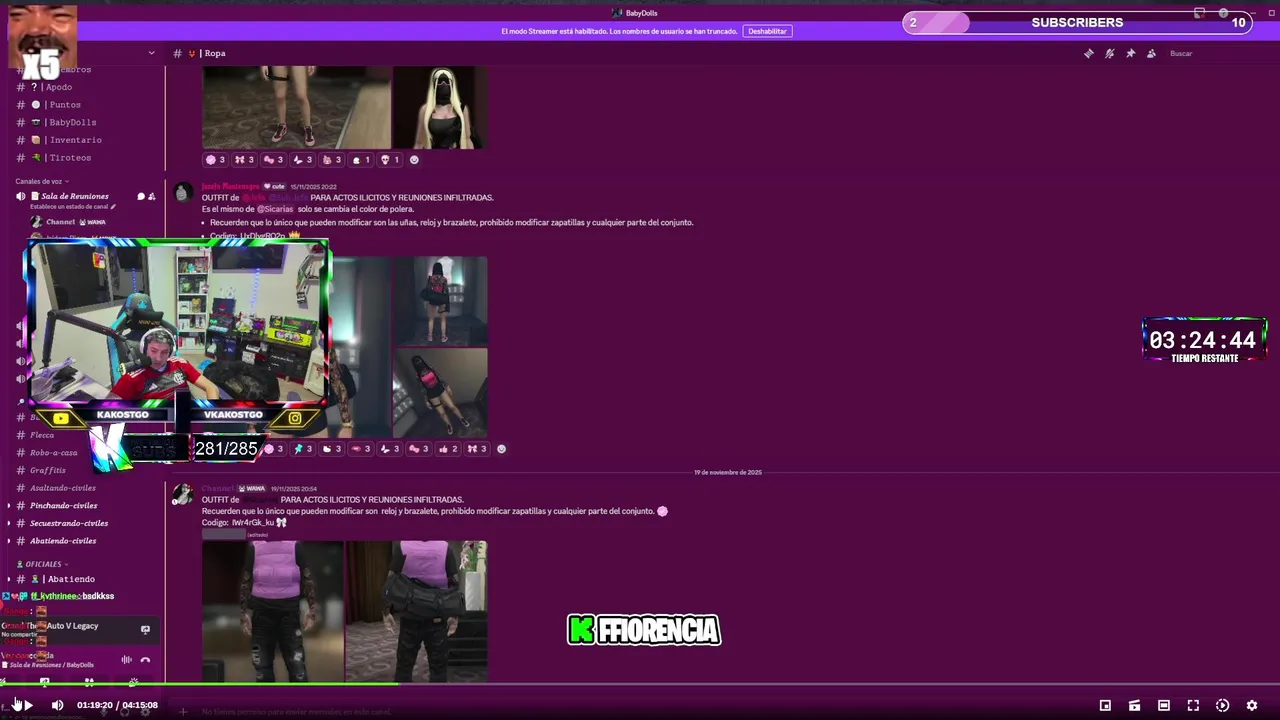Image resolution: width=1280 pixels, height=720 pixels.
Task: Switch player to theater mode
Action: (x=1163, y=705)
